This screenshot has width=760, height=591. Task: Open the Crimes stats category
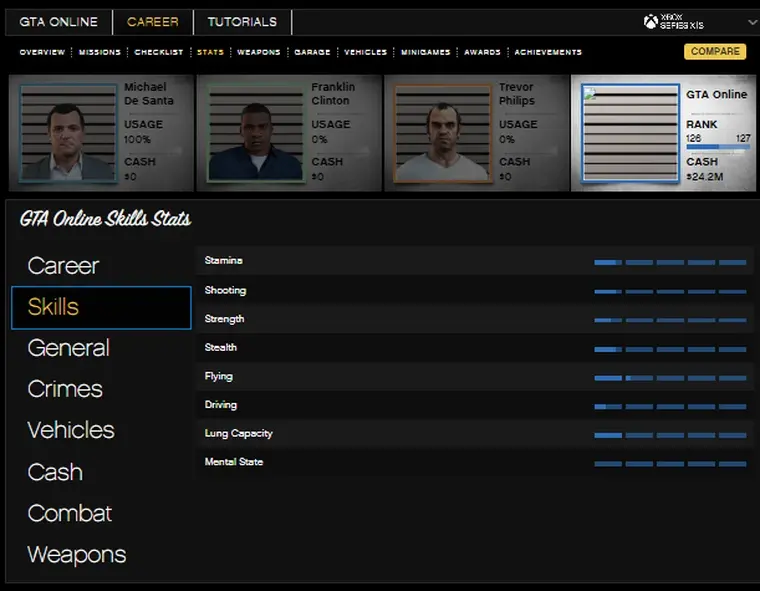point(65,389)
